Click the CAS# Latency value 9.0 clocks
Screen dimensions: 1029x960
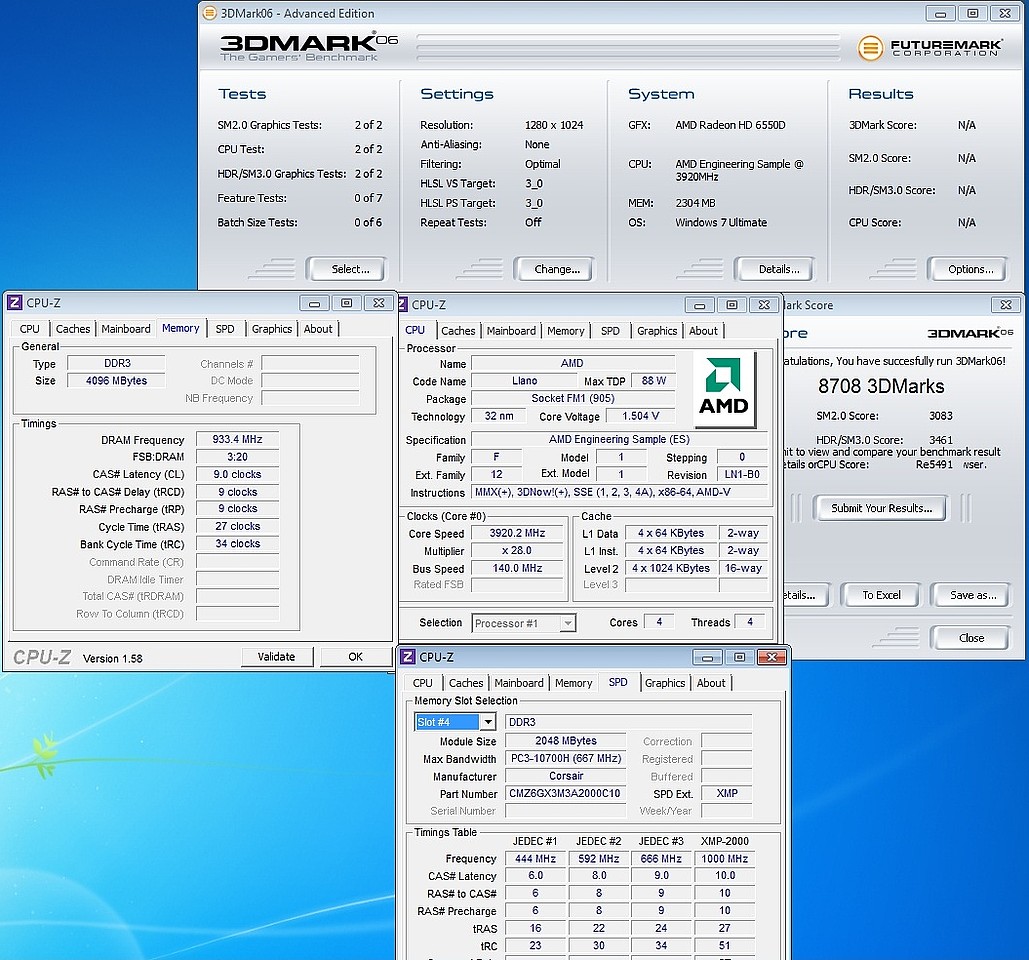(238, 474)
